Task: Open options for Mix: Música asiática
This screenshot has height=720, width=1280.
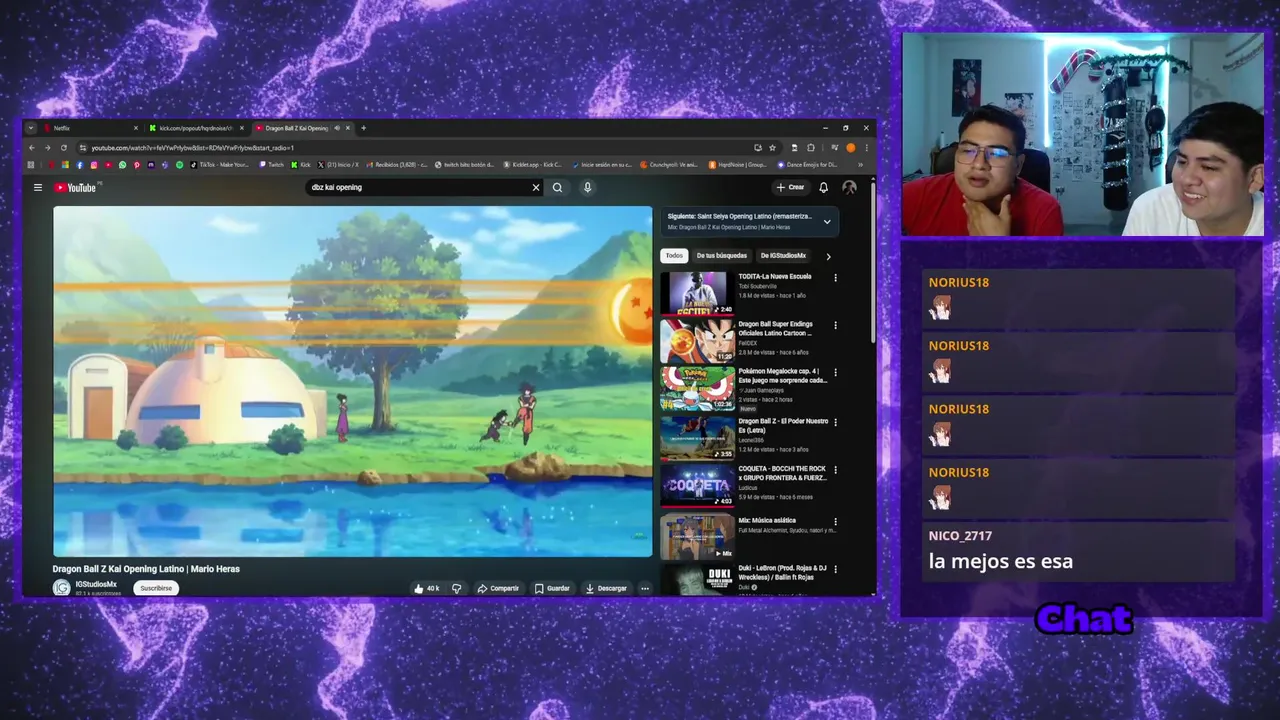Action: pyautogui.click(x=835, y=522)
